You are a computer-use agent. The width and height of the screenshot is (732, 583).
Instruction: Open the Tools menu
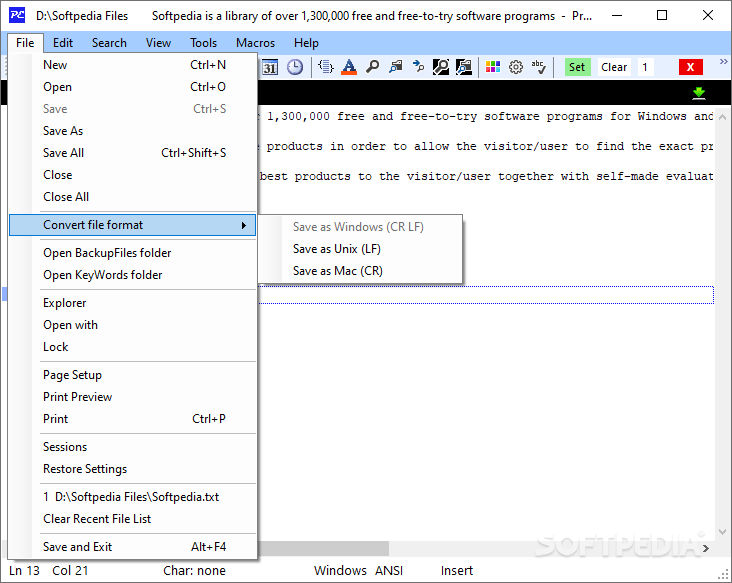click(204, 43)
